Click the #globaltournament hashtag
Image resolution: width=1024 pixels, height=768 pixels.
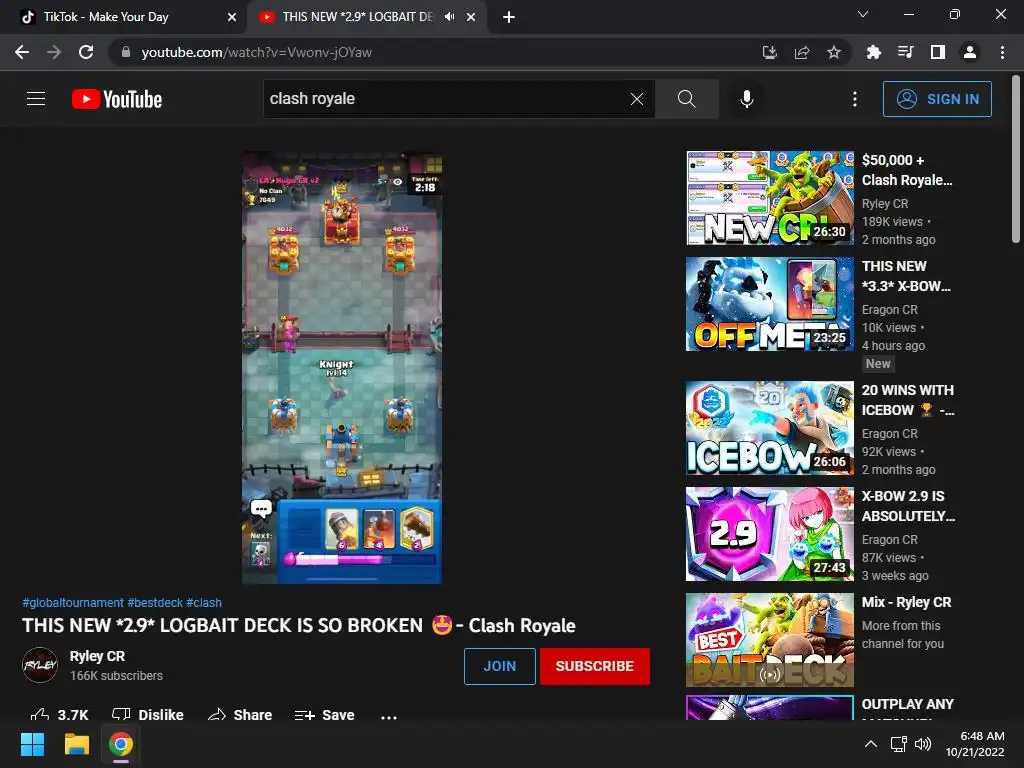72,603
